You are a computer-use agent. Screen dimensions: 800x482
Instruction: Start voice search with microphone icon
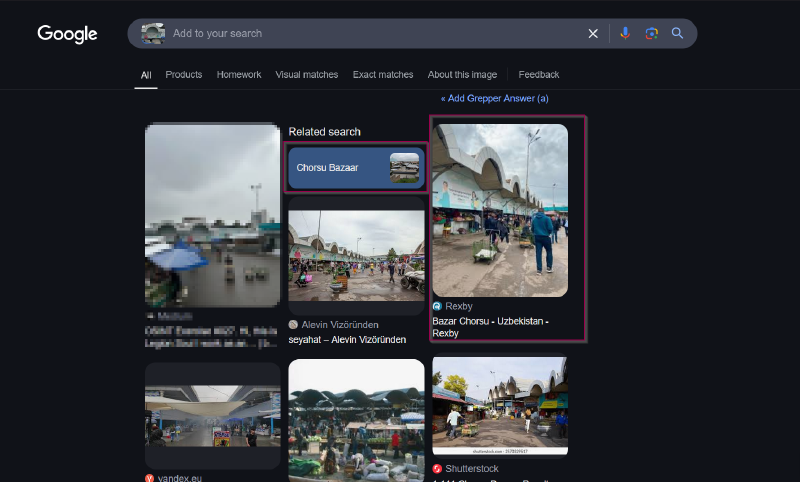[625, 34]
